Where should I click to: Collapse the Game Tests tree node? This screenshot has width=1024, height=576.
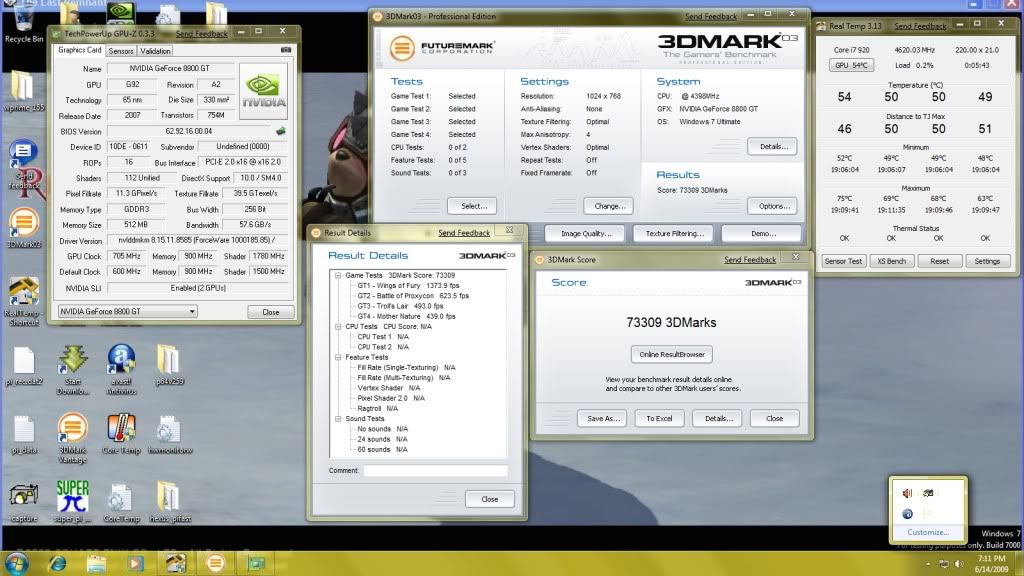338,276
